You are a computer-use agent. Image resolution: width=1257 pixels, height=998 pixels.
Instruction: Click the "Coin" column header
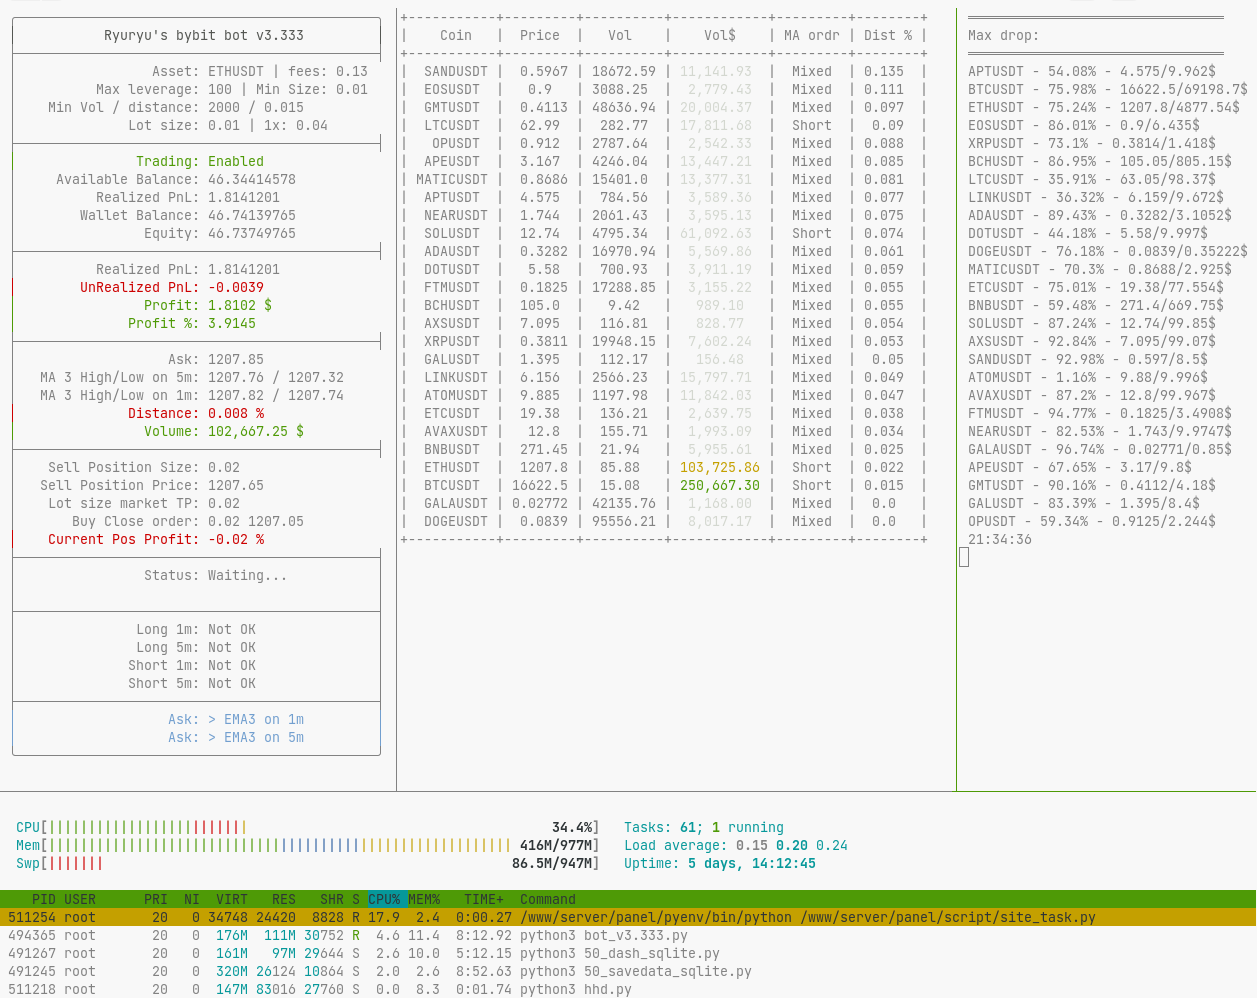456,35
